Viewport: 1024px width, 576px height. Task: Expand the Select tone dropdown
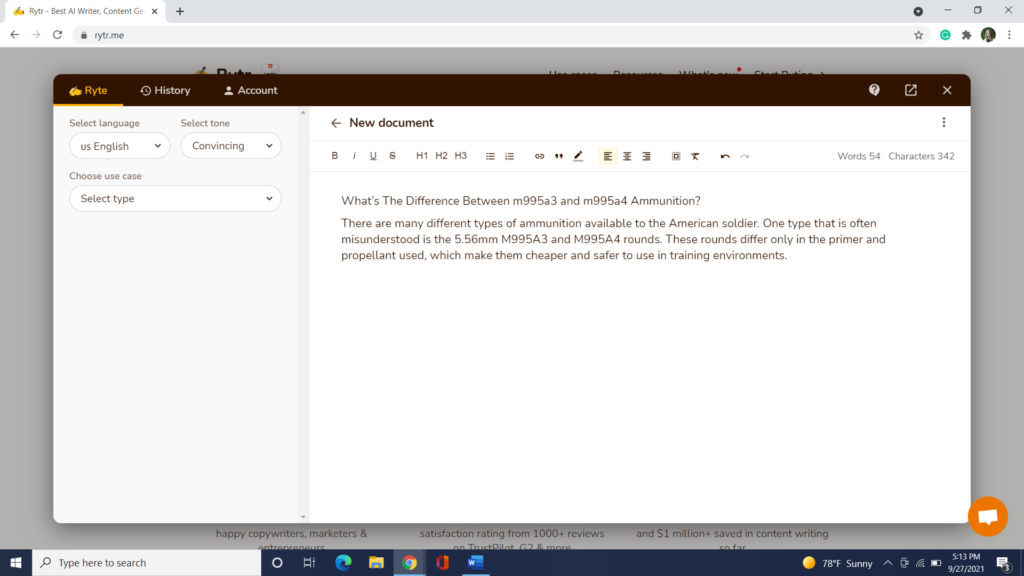click(x=231, y=146)
